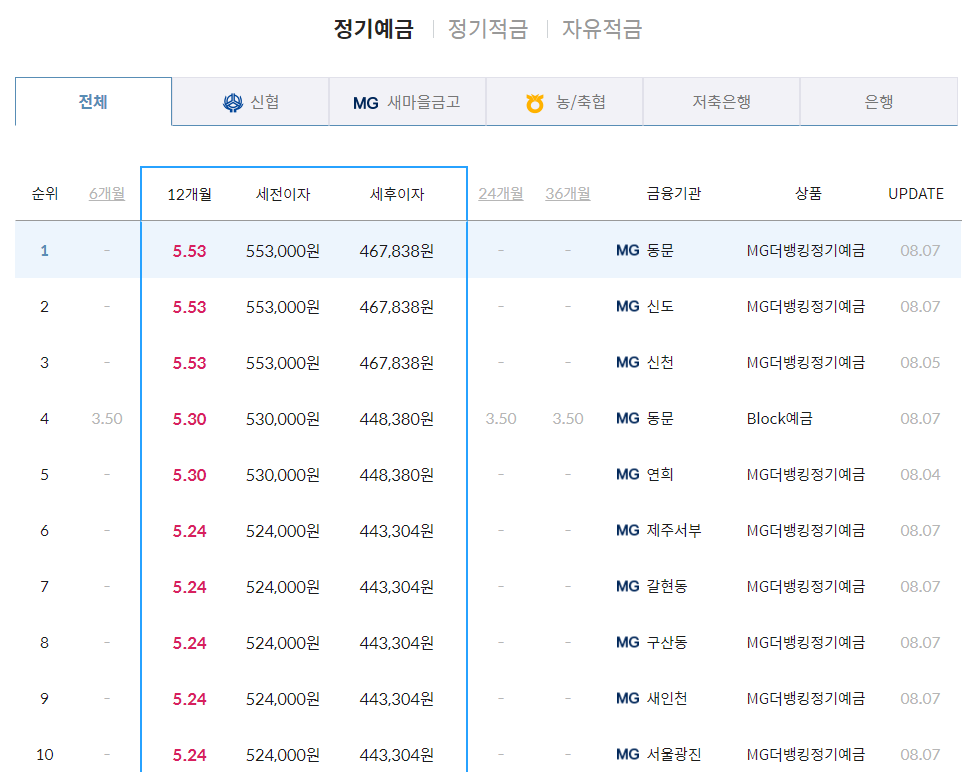
Task: Click 467,838원 in rank 2 row
Action: 397,307
